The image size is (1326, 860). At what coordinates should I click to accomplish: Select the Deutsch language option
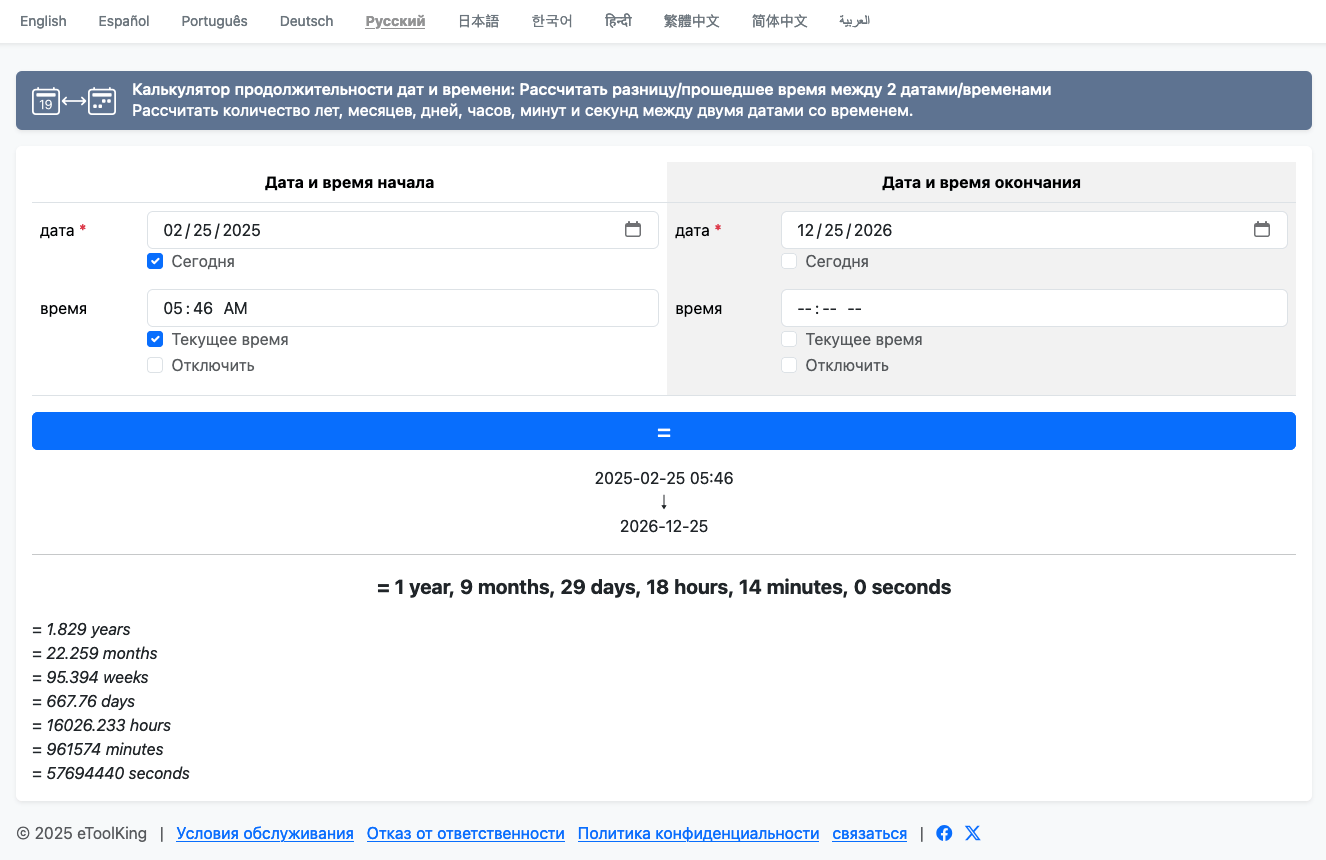(x=306, y=21)
